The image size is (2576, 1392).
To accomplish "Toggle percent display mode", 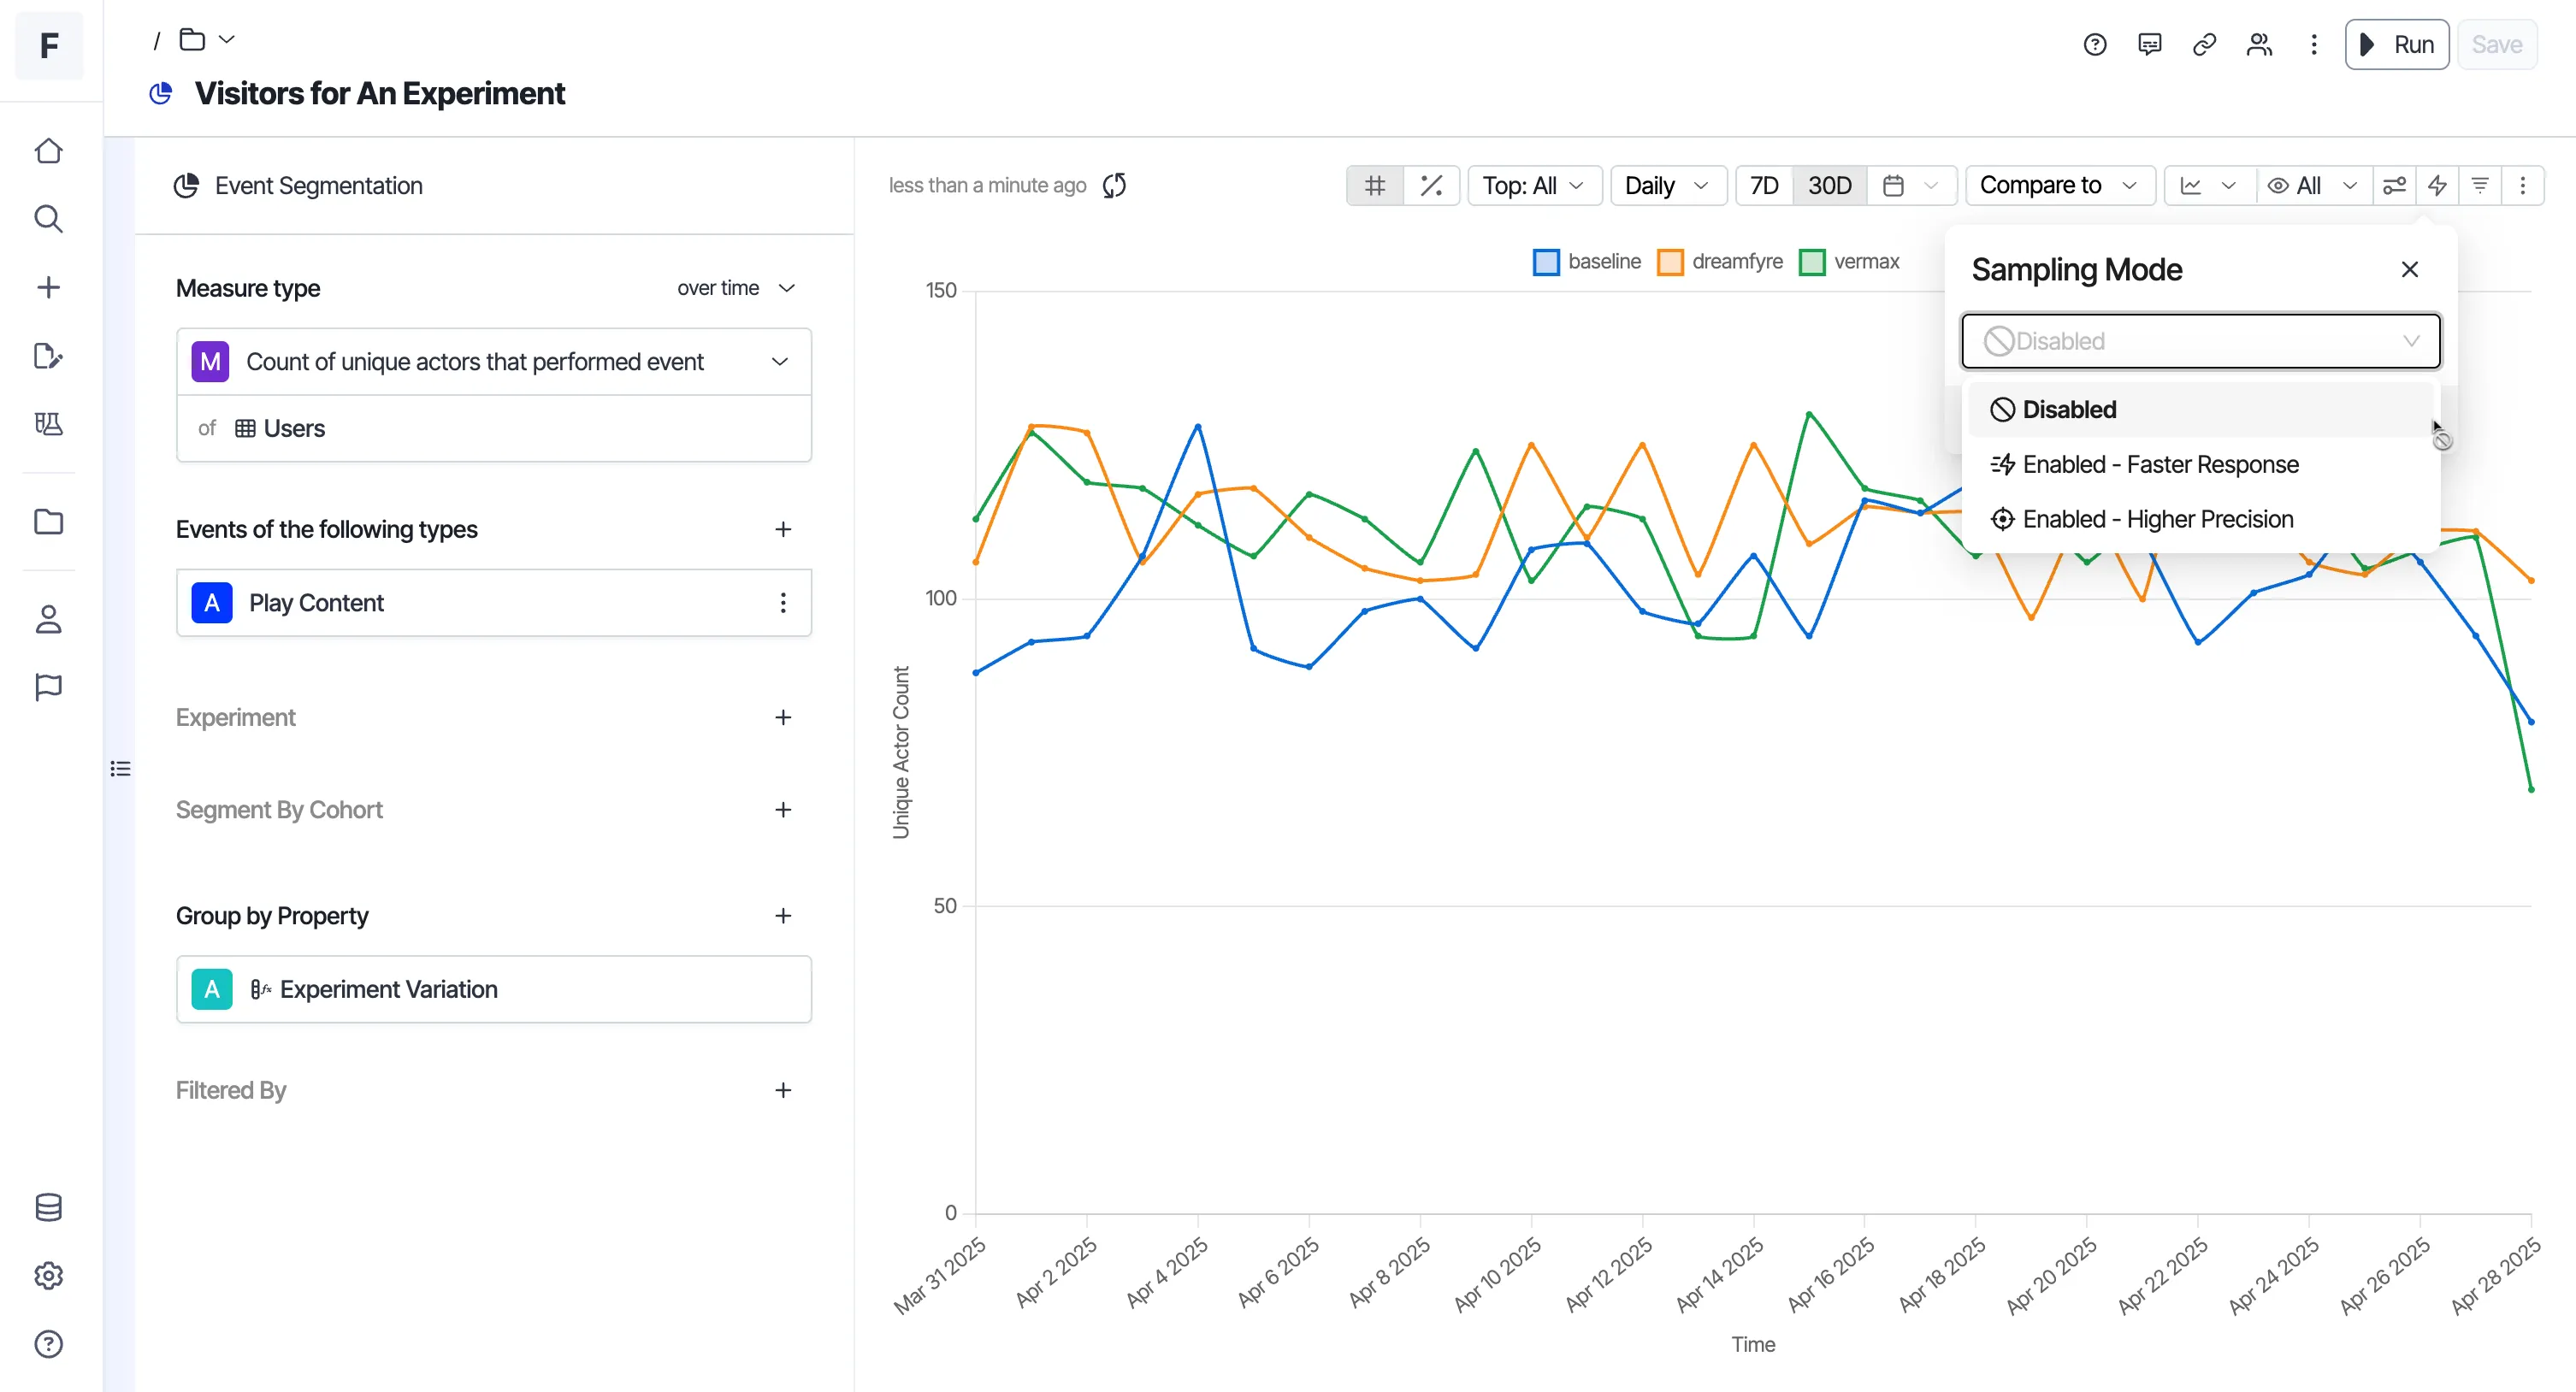I will (1431, 186).
